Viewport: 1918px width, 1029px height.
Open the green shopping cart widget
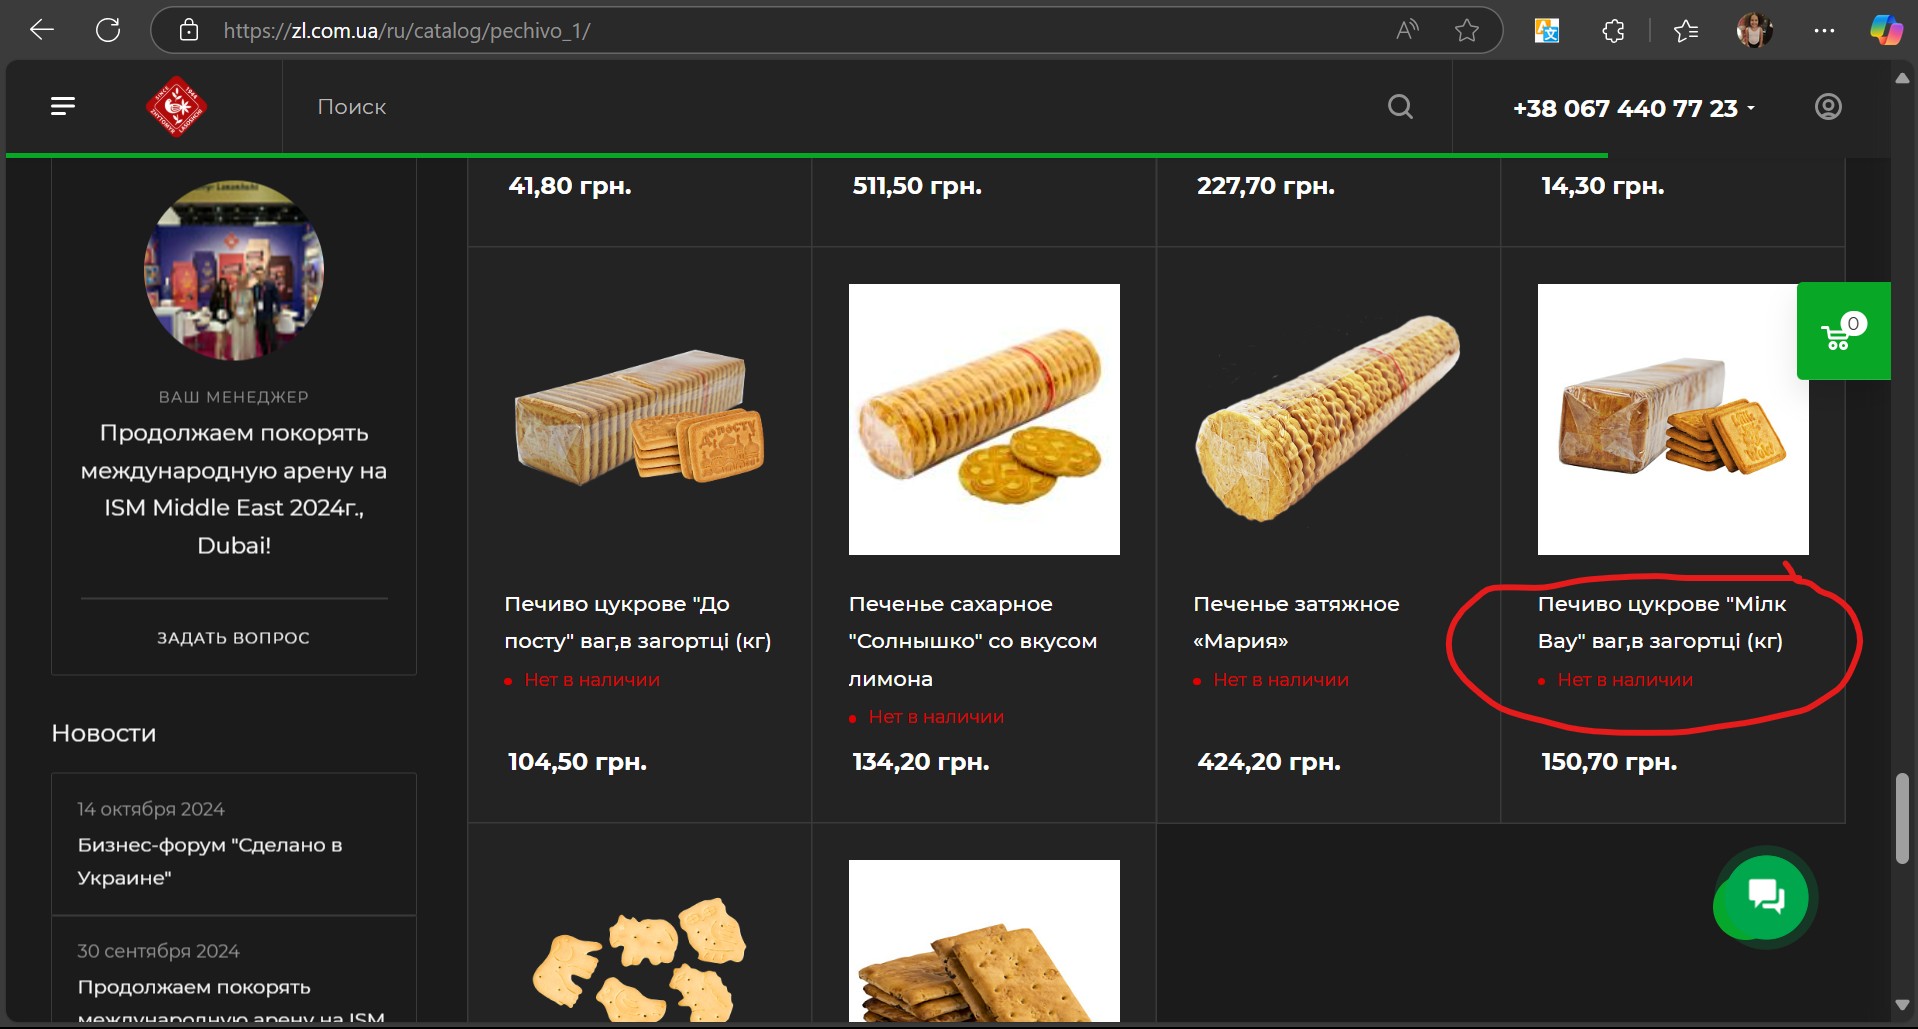click(x=1842, y=331)
